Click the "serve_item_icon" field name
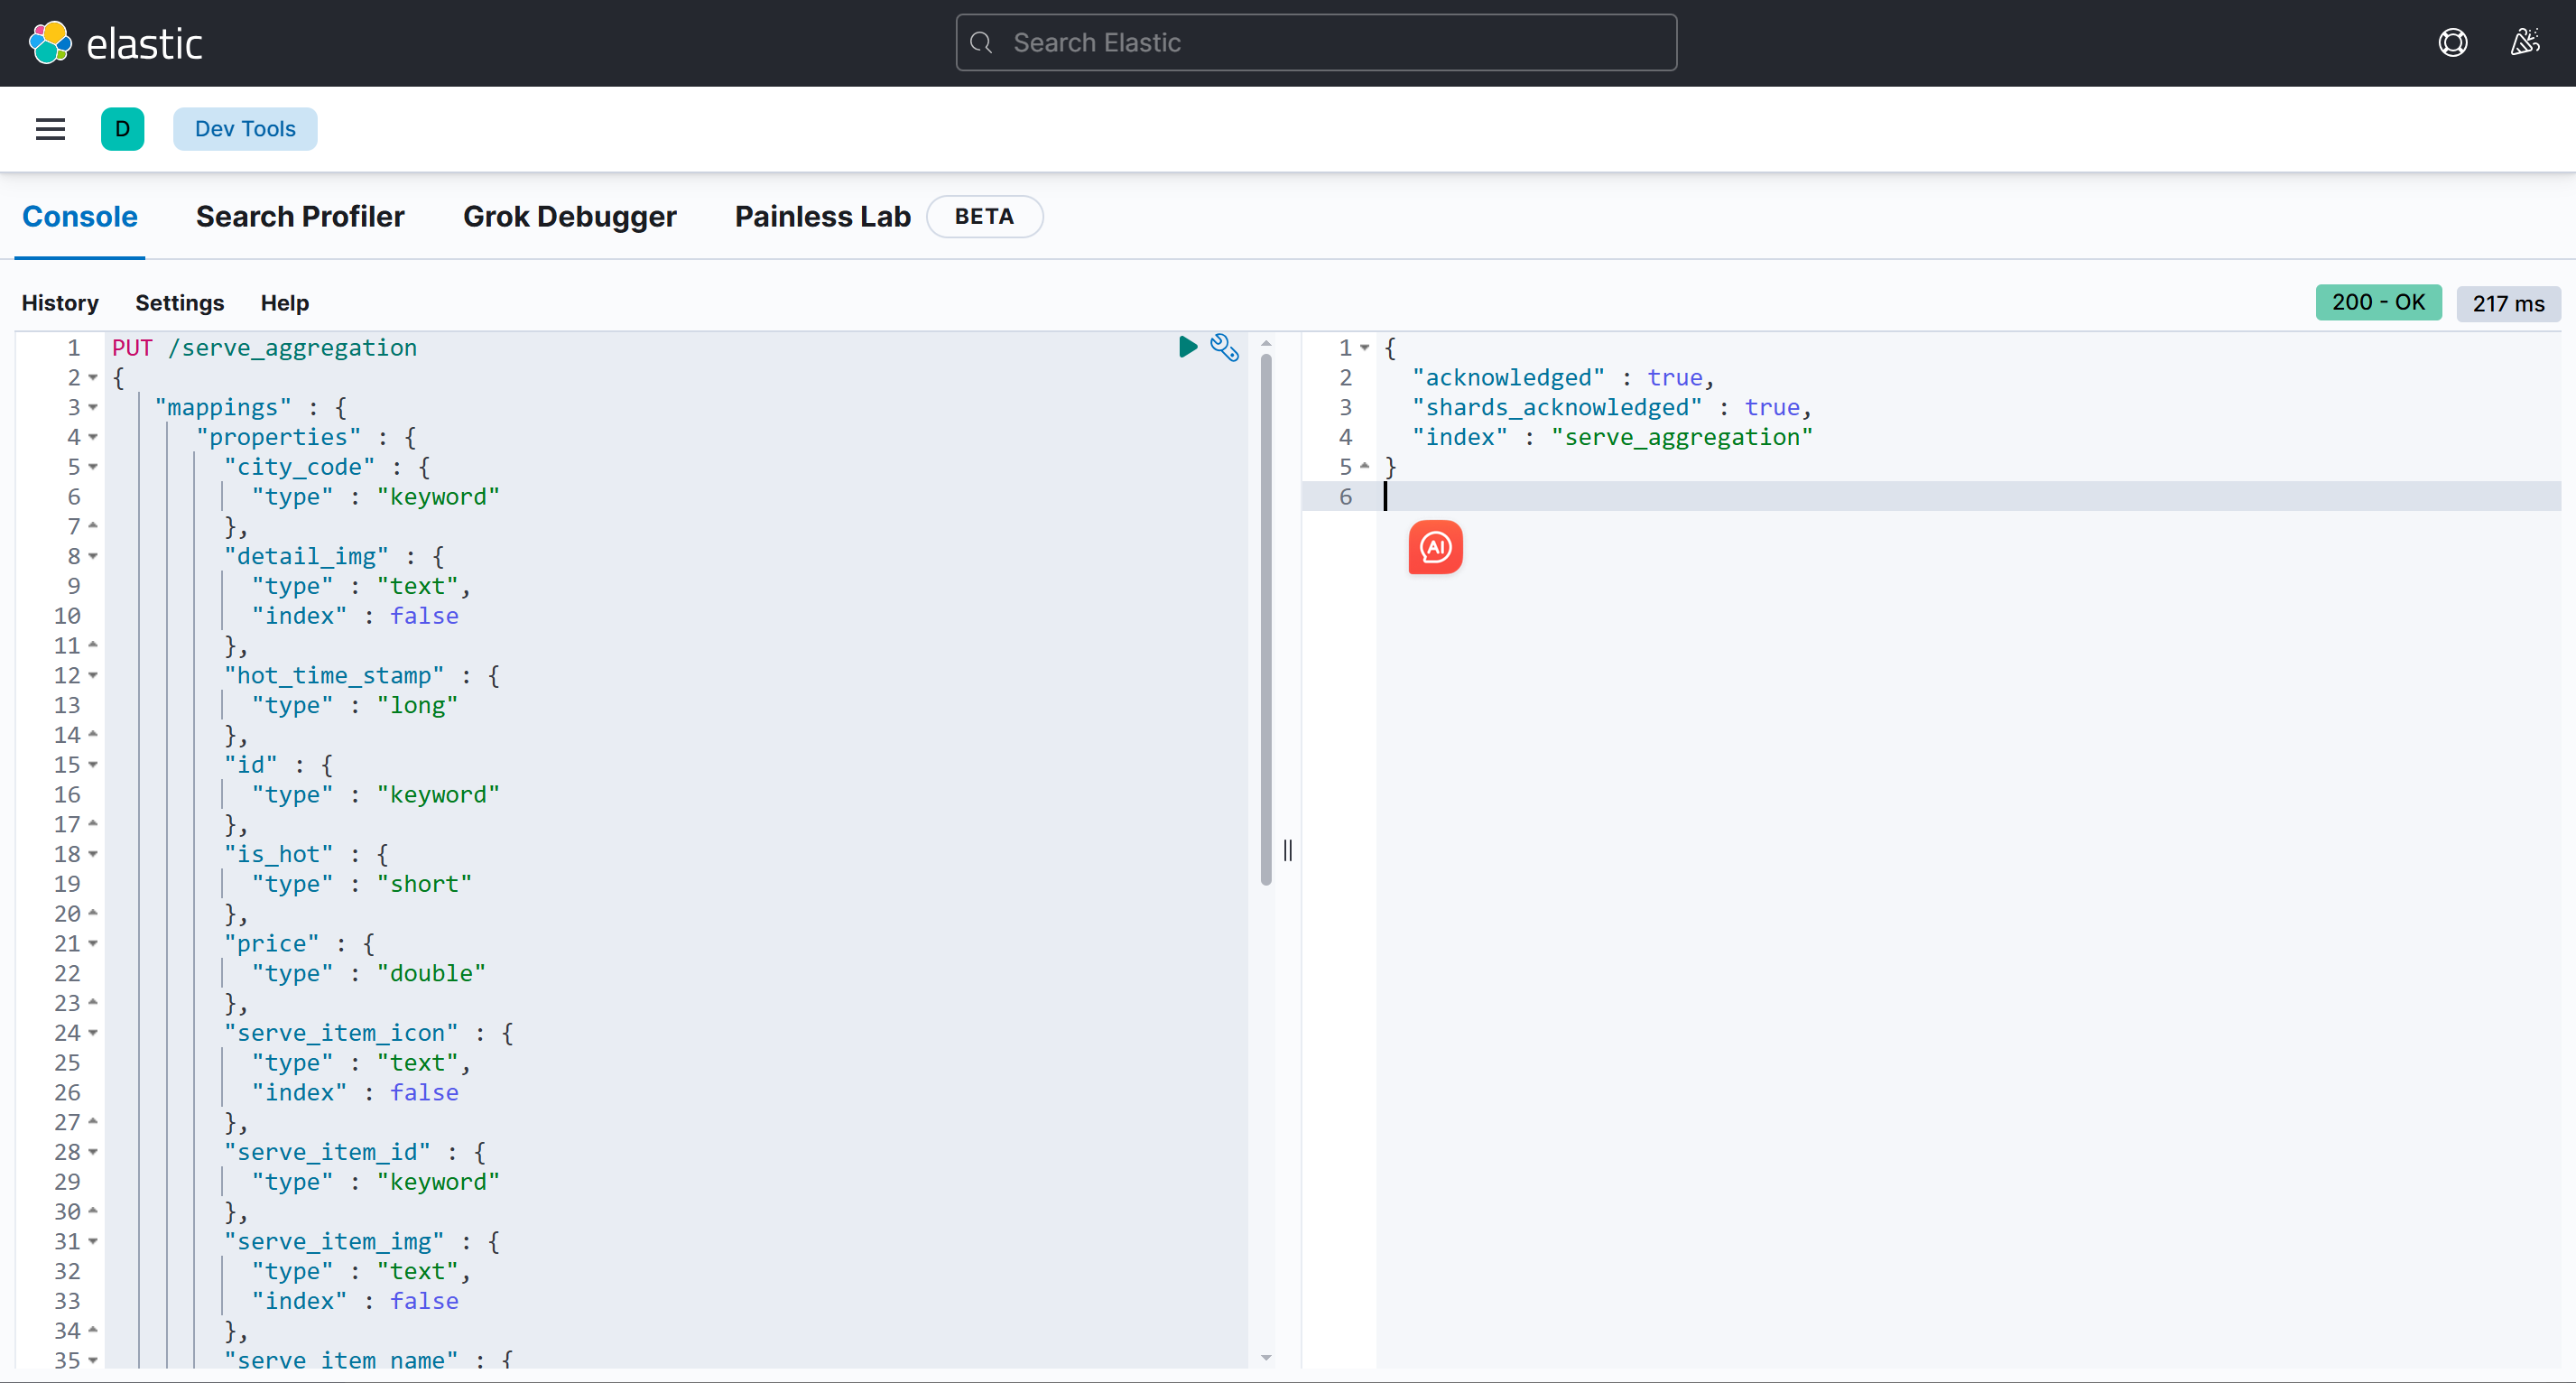2576x1383 pixels. tap(340, 1033)
